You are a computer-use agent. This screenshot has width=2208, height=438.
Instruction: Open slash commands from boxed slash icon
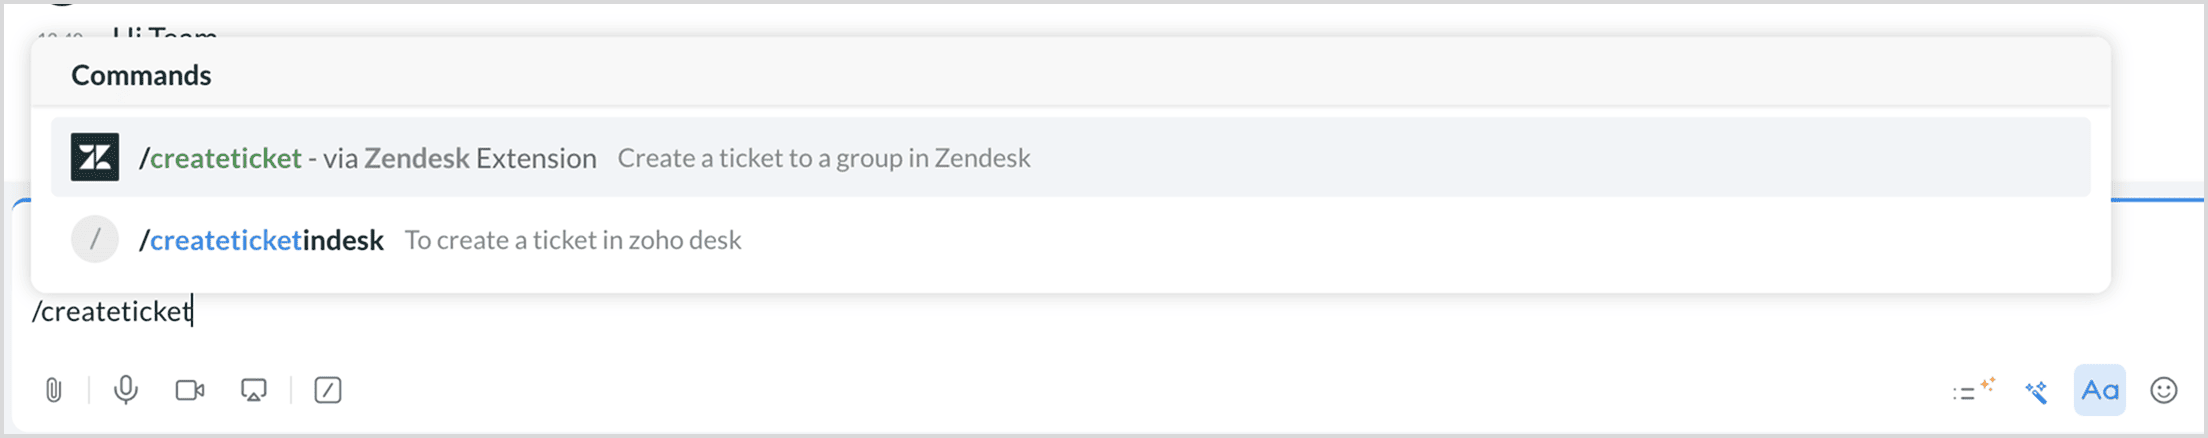(328, 390)
